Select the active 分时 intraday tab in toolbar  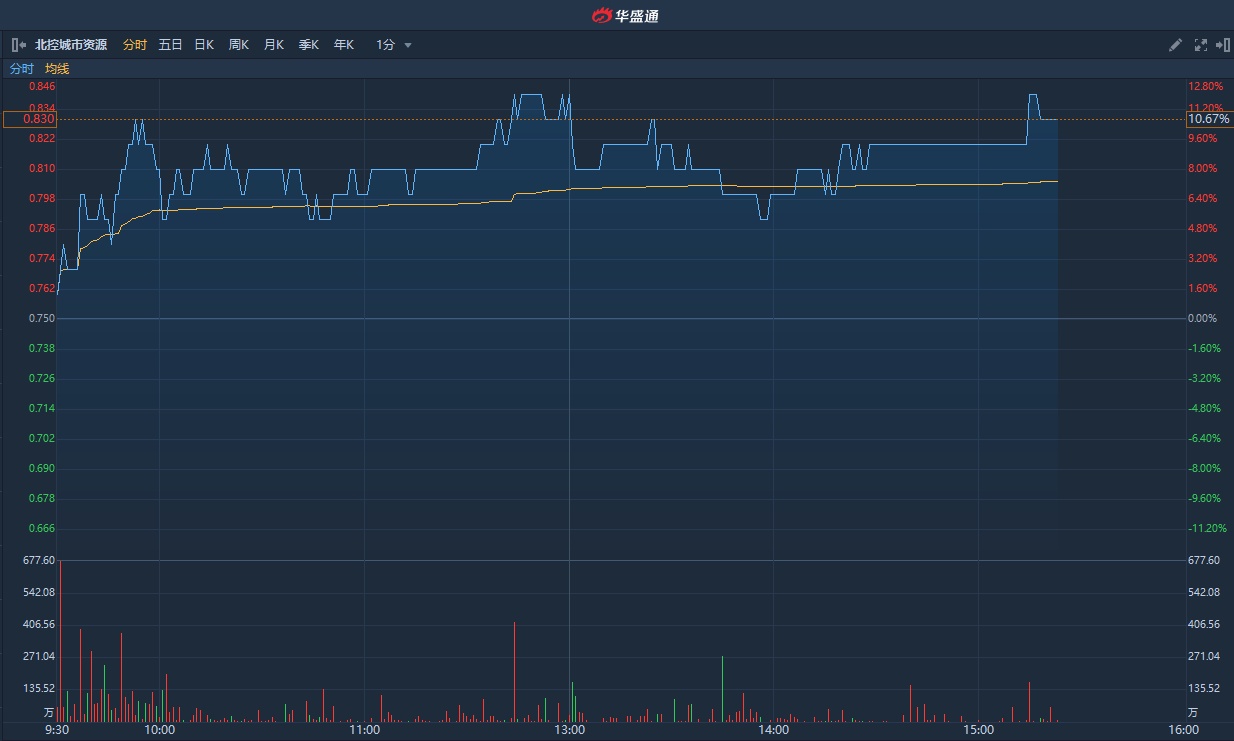[135, 45]
